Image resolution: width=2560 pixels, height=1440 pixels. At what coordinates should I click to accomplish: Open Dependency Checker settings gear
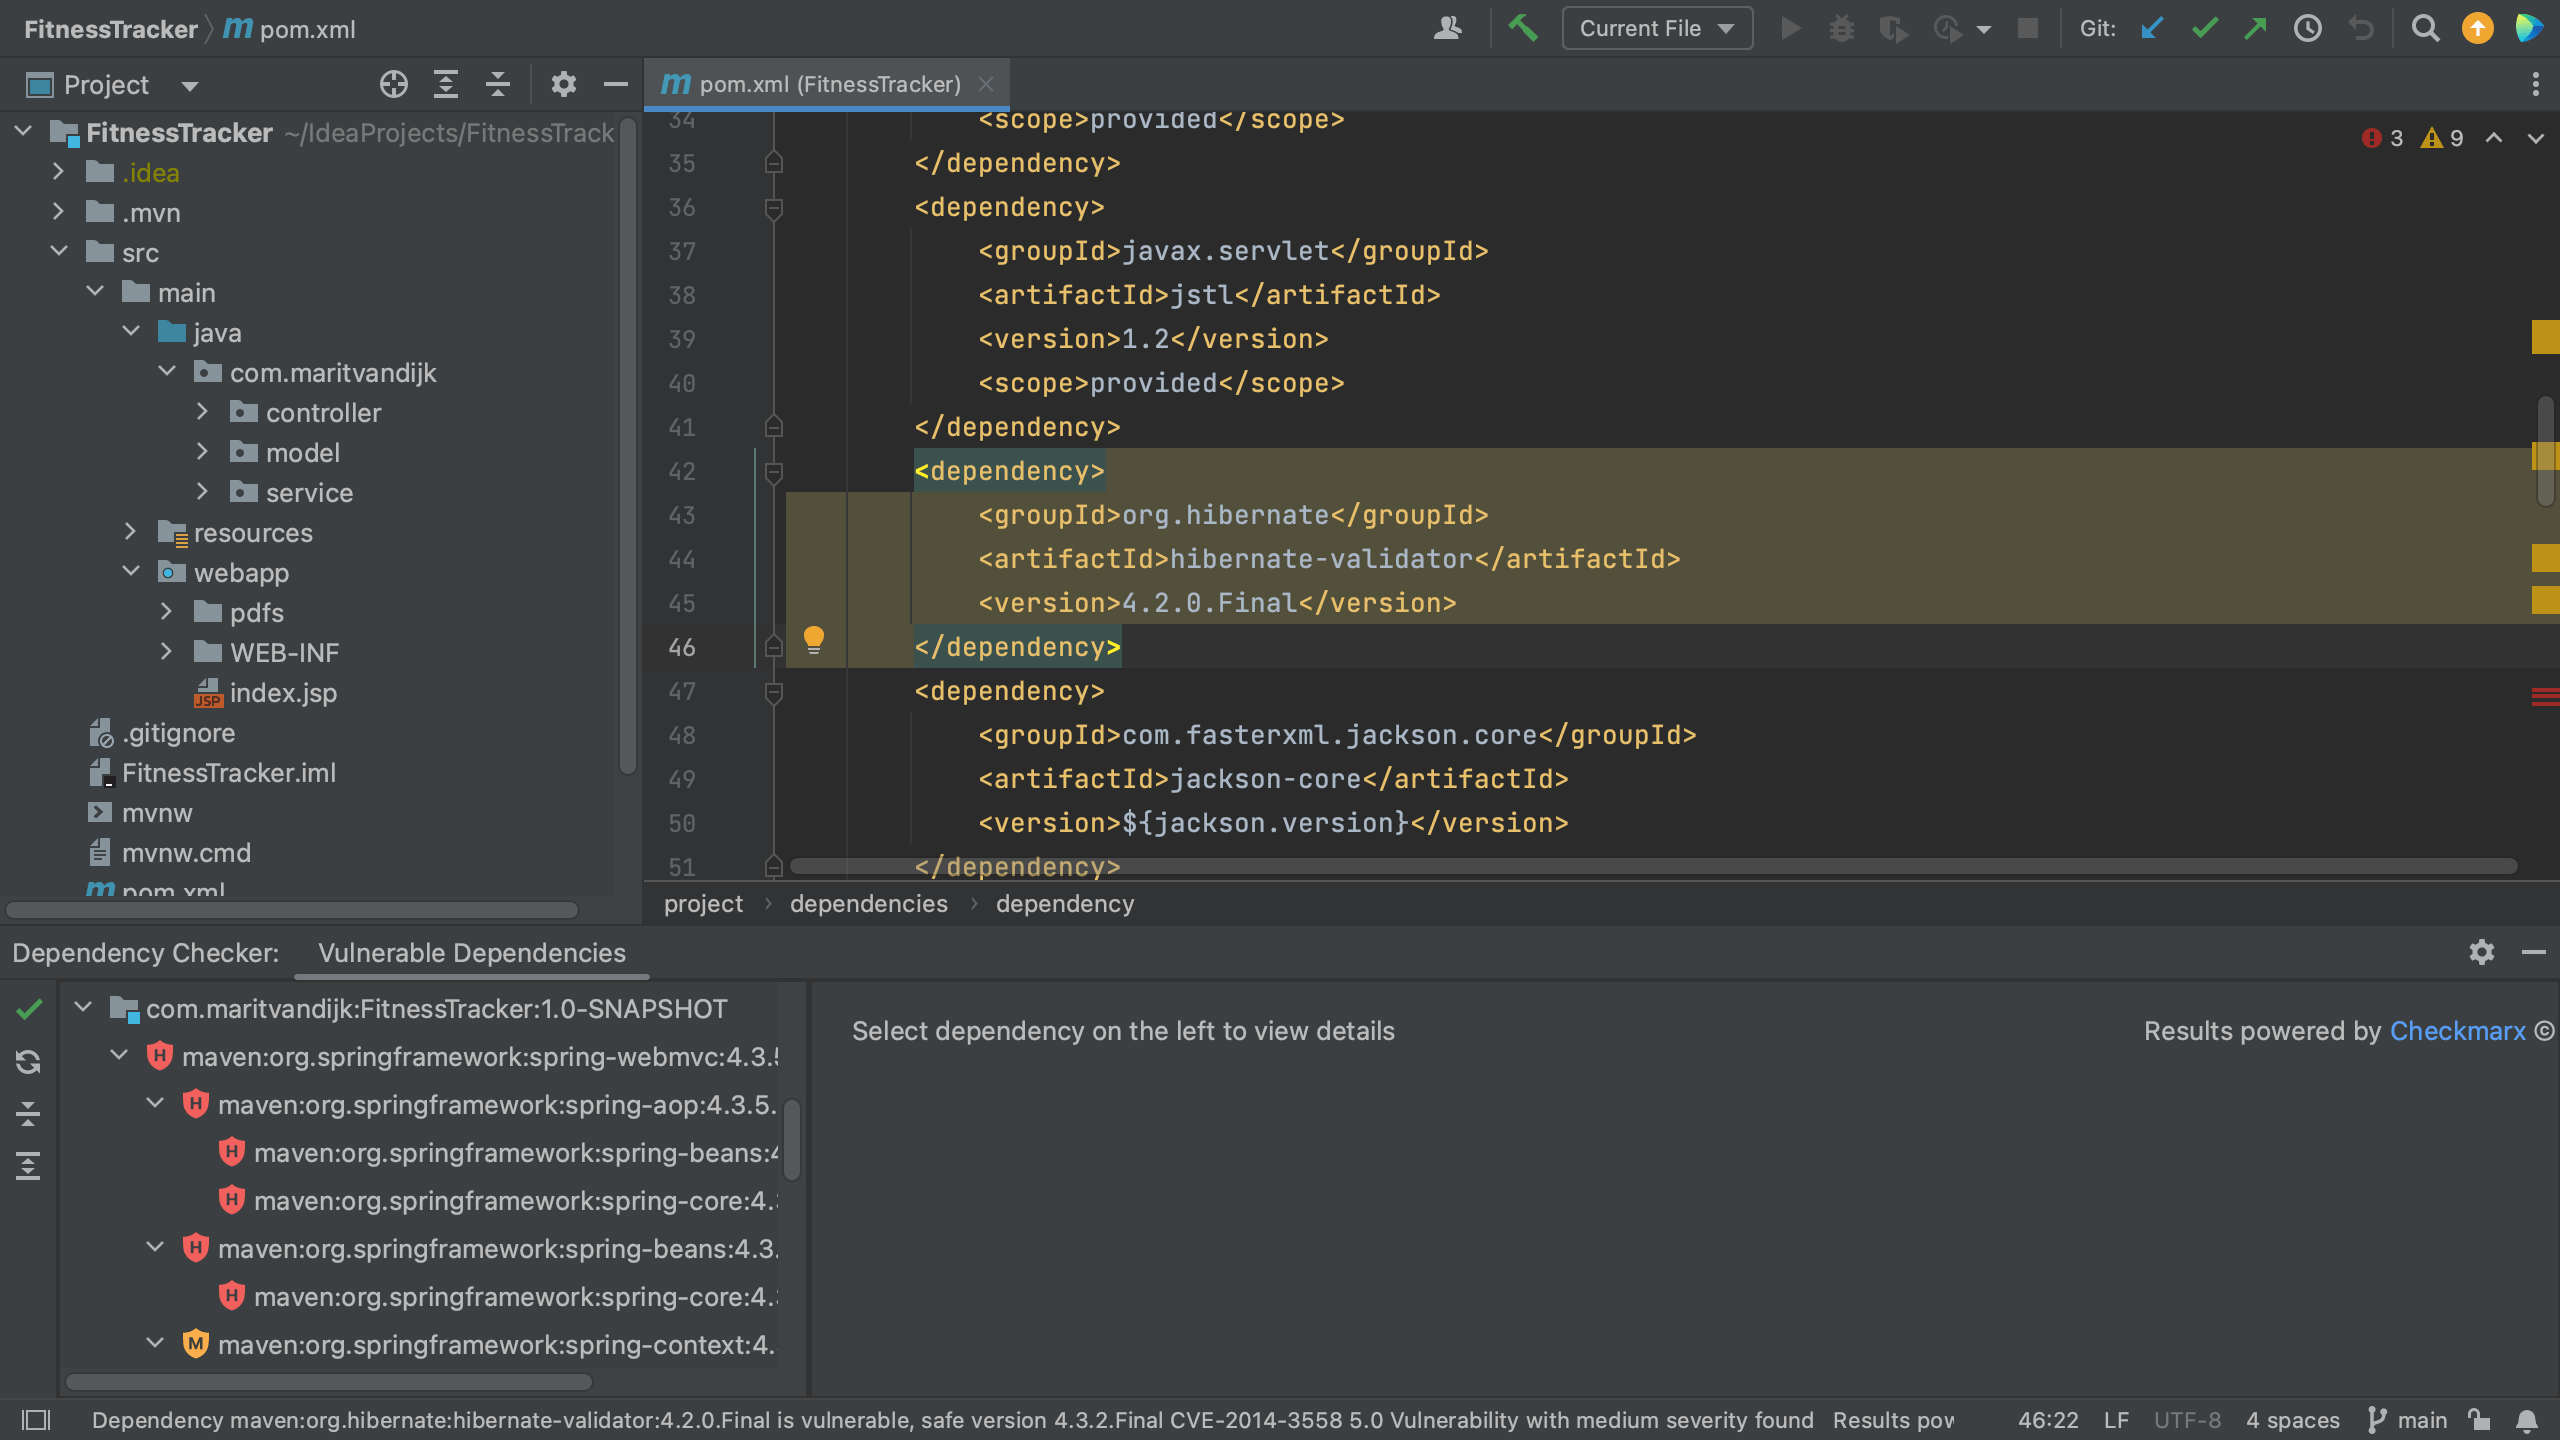[x=2481, y=952]
